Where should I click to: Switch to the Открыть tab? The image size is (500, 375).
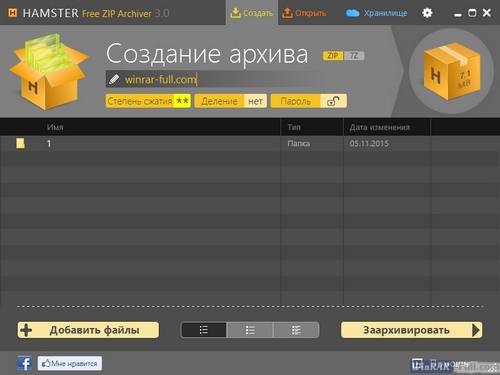304,13
